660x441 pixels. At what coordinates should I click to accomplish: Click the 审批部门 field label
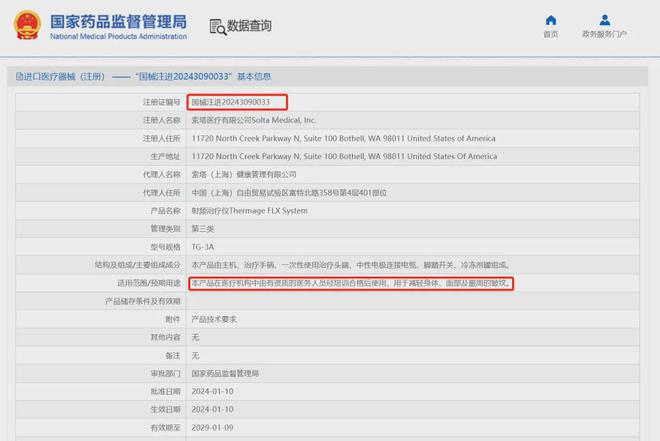coord(165,373)
